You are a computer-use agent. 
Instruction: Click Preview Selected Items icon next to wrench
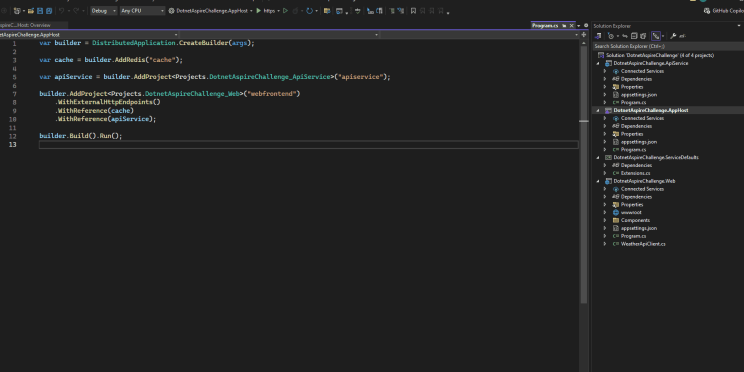(682, 36)
